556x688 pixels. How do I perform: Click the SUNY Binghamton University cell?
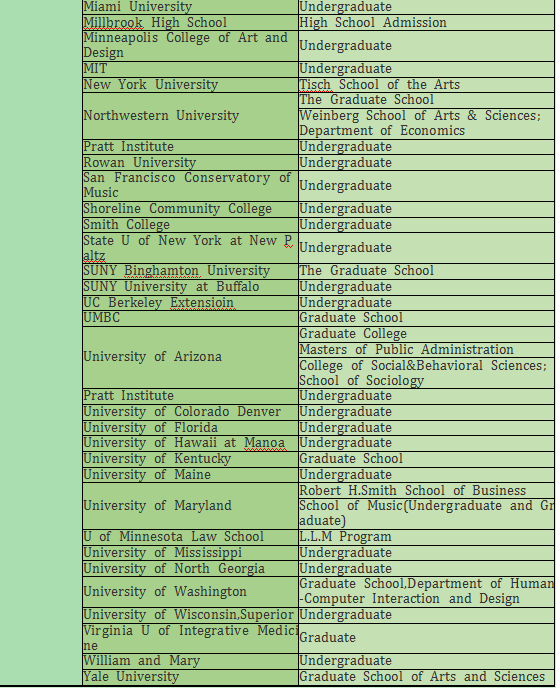click(x=190, y=271)
